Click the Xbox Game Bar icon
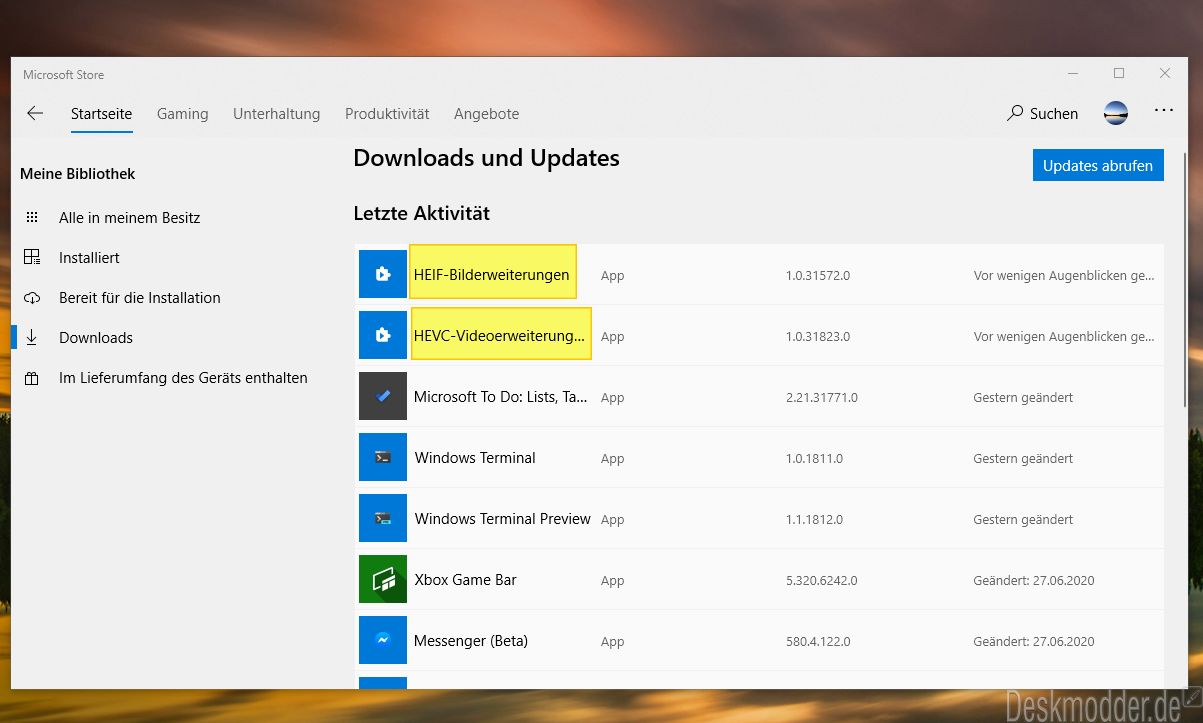 point(383,579)
